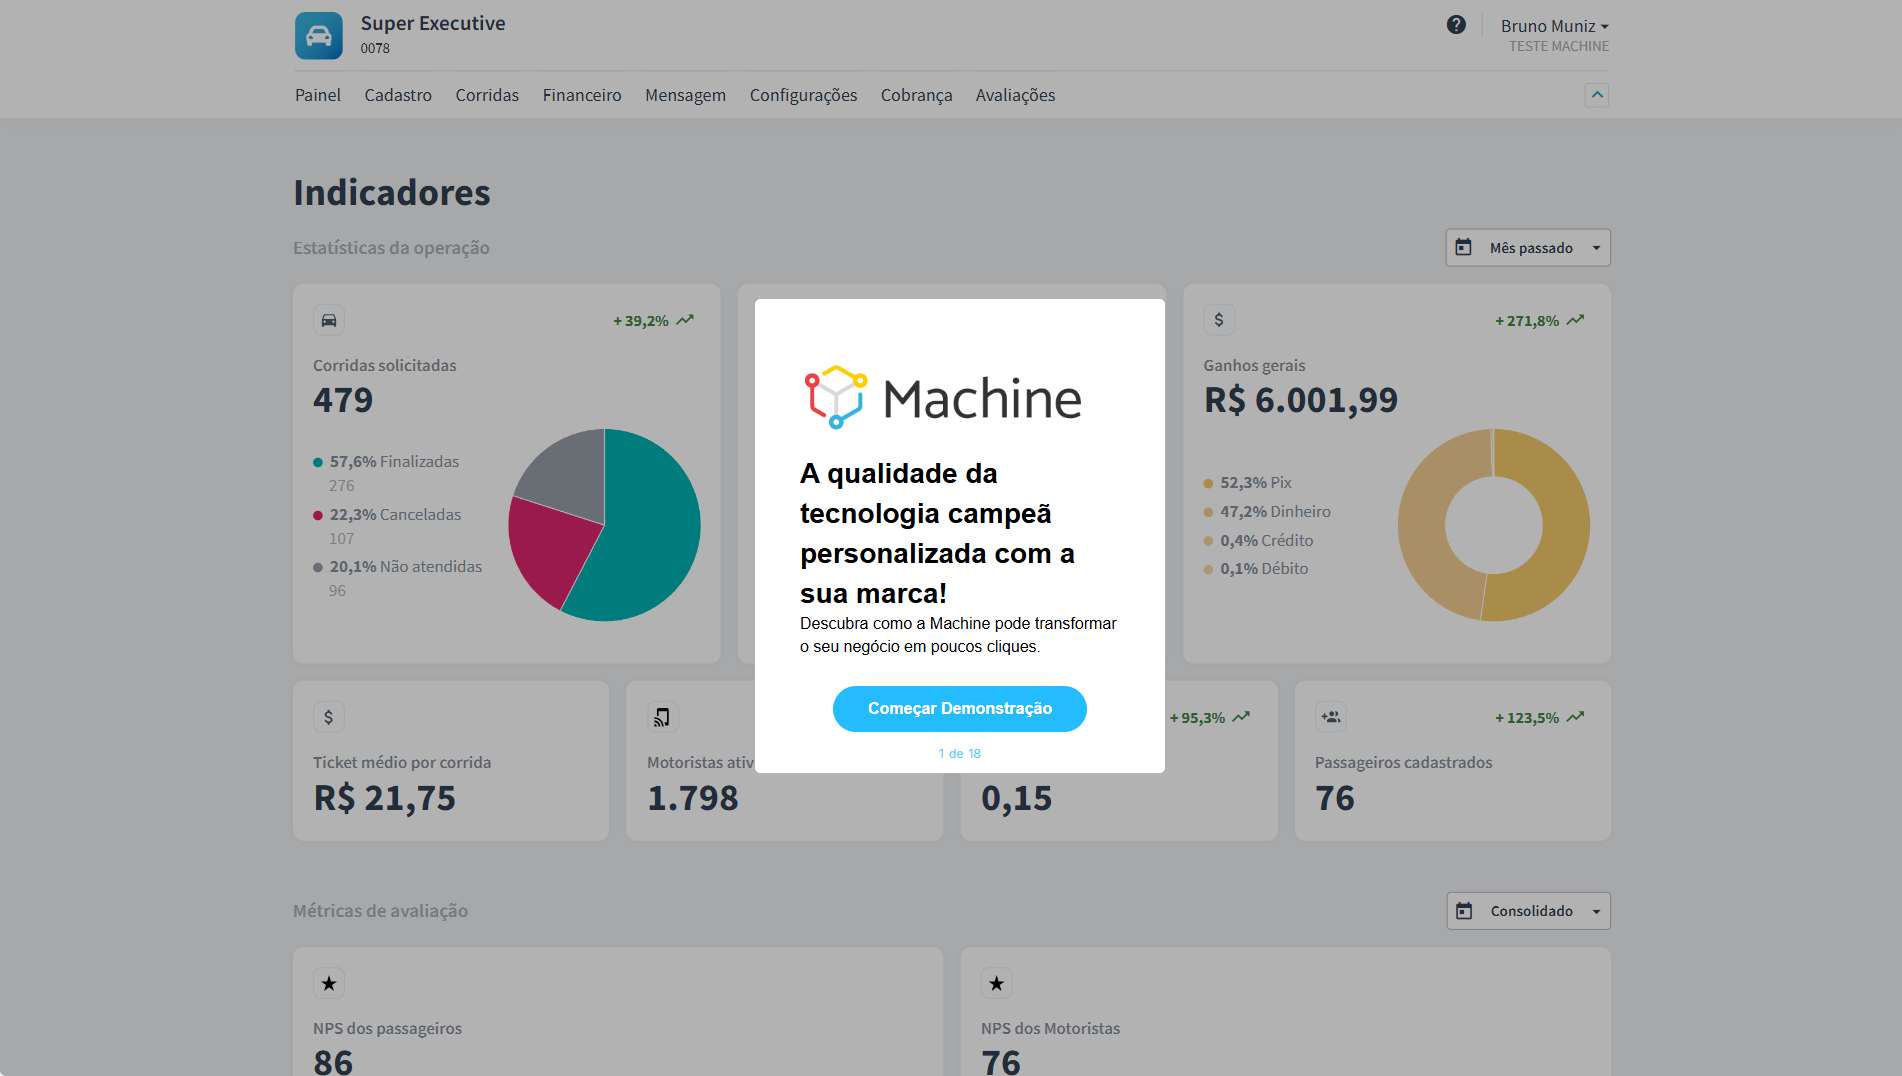Click the 20,1% Não atendidas legend entry
This screenshot has width=1902, height=1076.
[x=397, y=567]
